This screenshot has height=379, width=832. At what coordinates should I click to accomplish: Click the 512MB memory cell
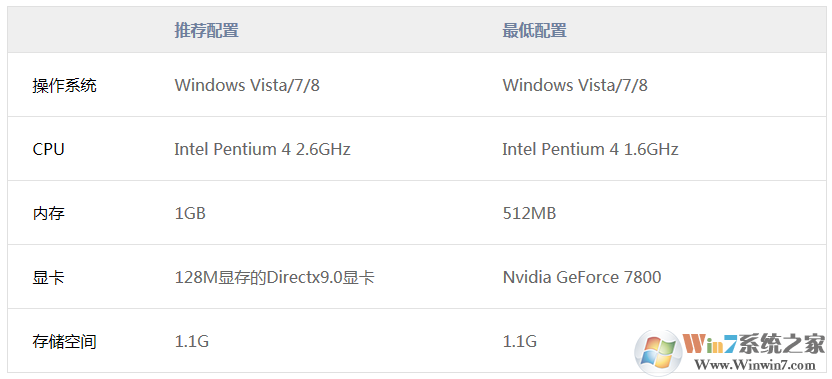[529, 213]
